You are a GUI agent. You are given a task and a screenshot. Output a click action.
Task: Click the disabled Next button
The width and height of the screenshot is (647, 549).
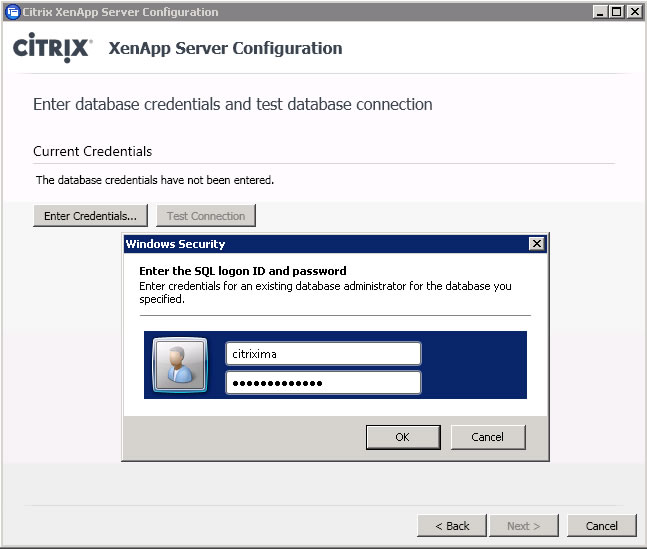[x=524, y=525]
